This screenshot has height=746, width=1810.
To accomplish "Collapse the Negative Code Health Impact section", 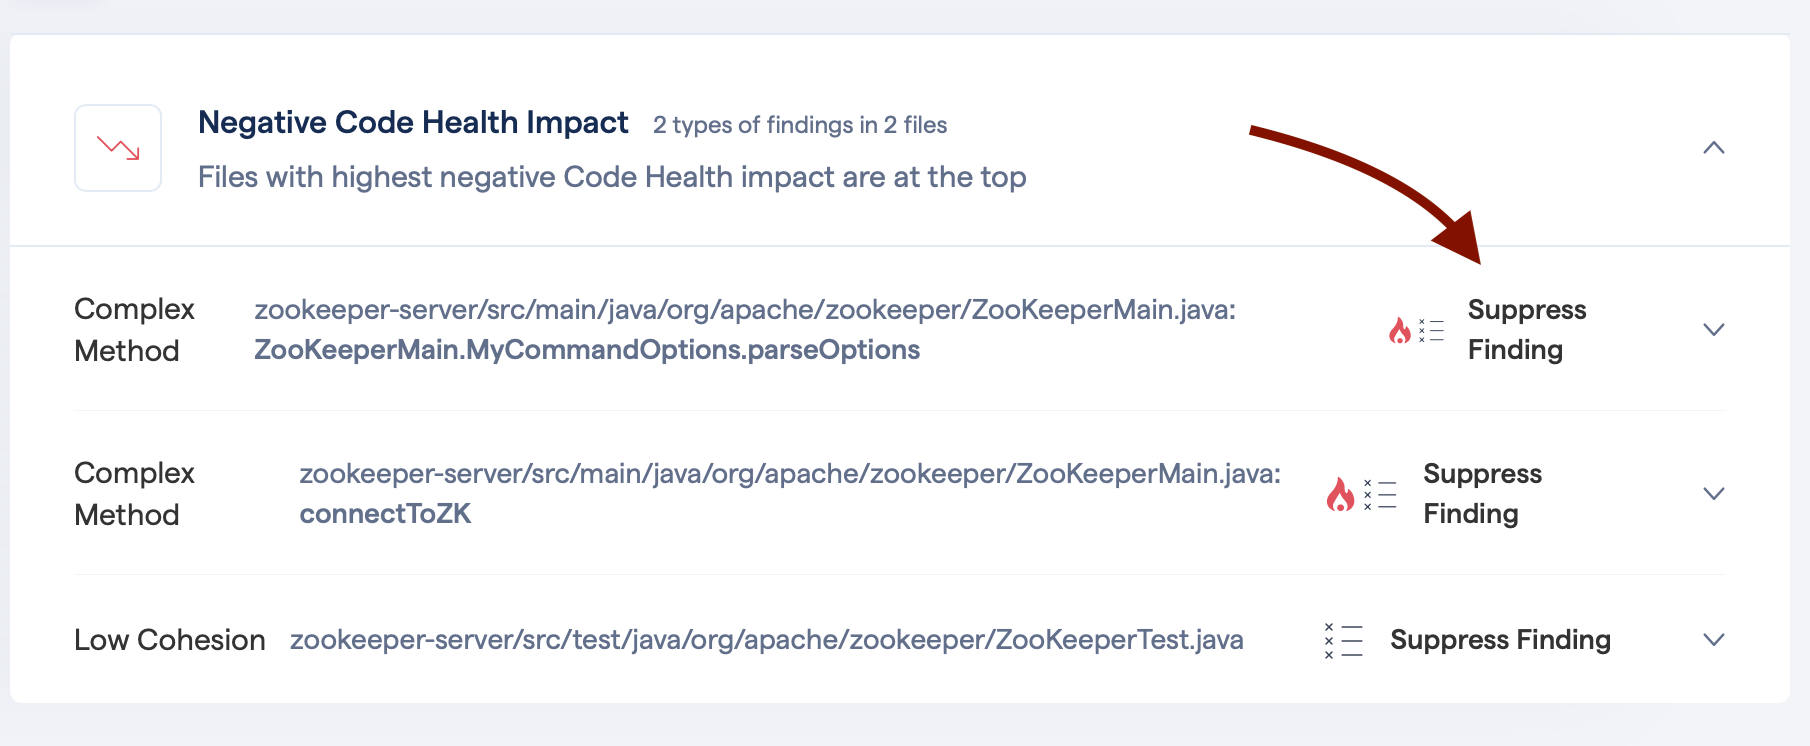I will (1715, 148).
